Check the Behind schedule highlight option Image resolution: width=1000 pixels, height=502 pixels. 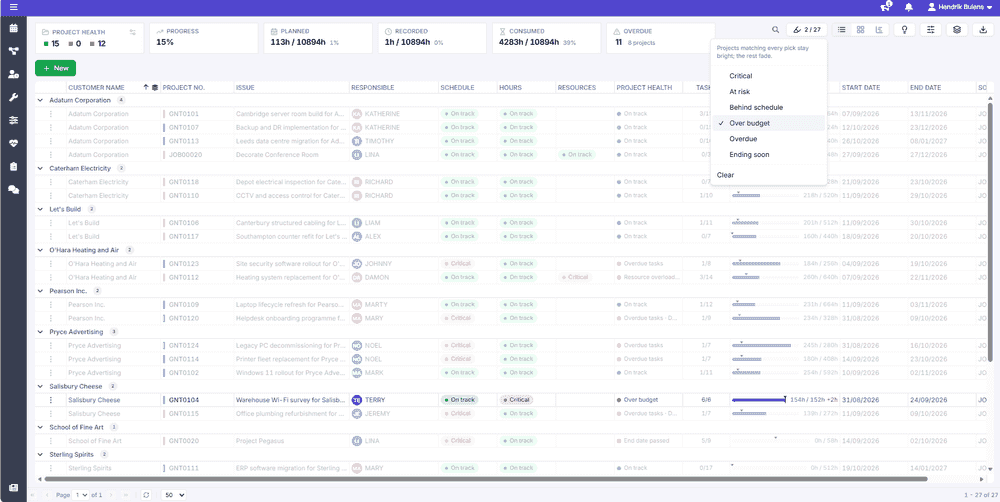point(768,107)
